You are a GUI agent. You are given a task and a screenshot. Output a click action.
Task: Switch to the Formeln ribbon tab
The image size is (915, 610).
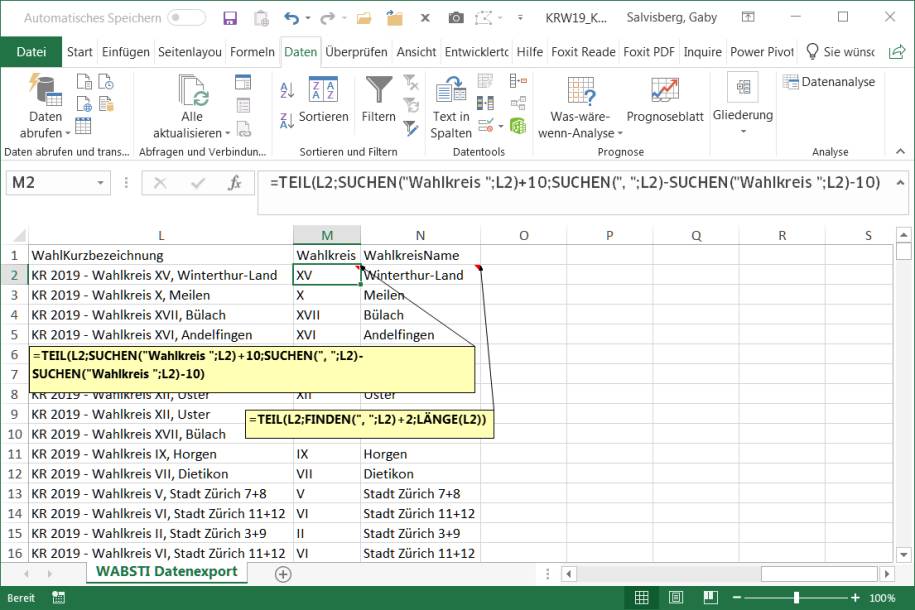point(255,52)
